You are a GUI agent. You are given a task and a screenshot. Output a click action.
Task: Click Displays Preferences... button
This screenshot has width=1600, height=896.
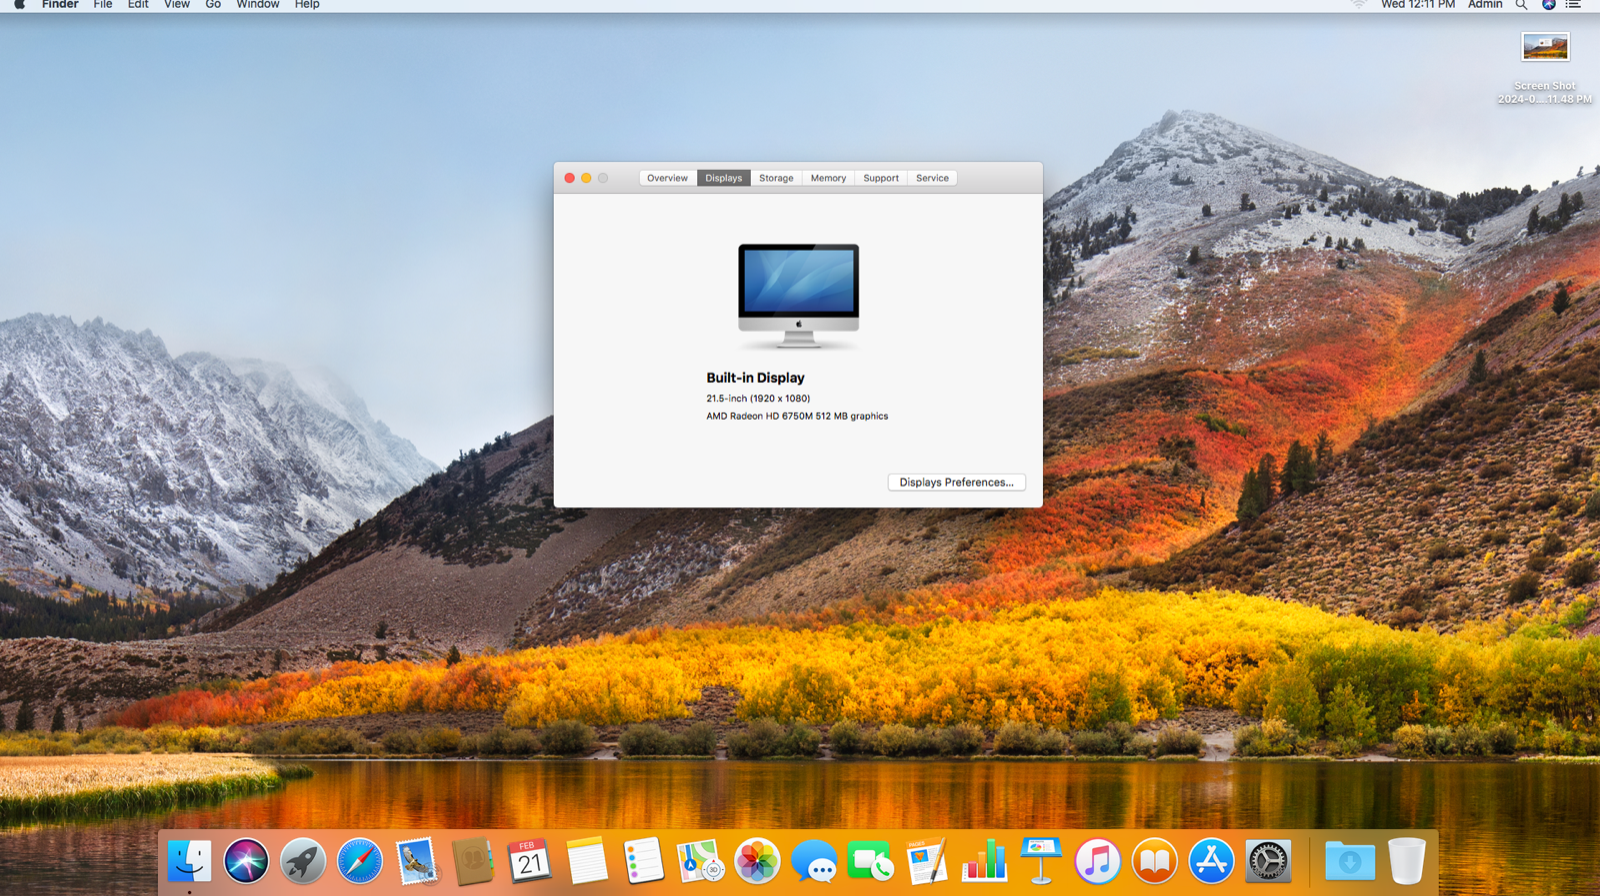tap(956, 482)
